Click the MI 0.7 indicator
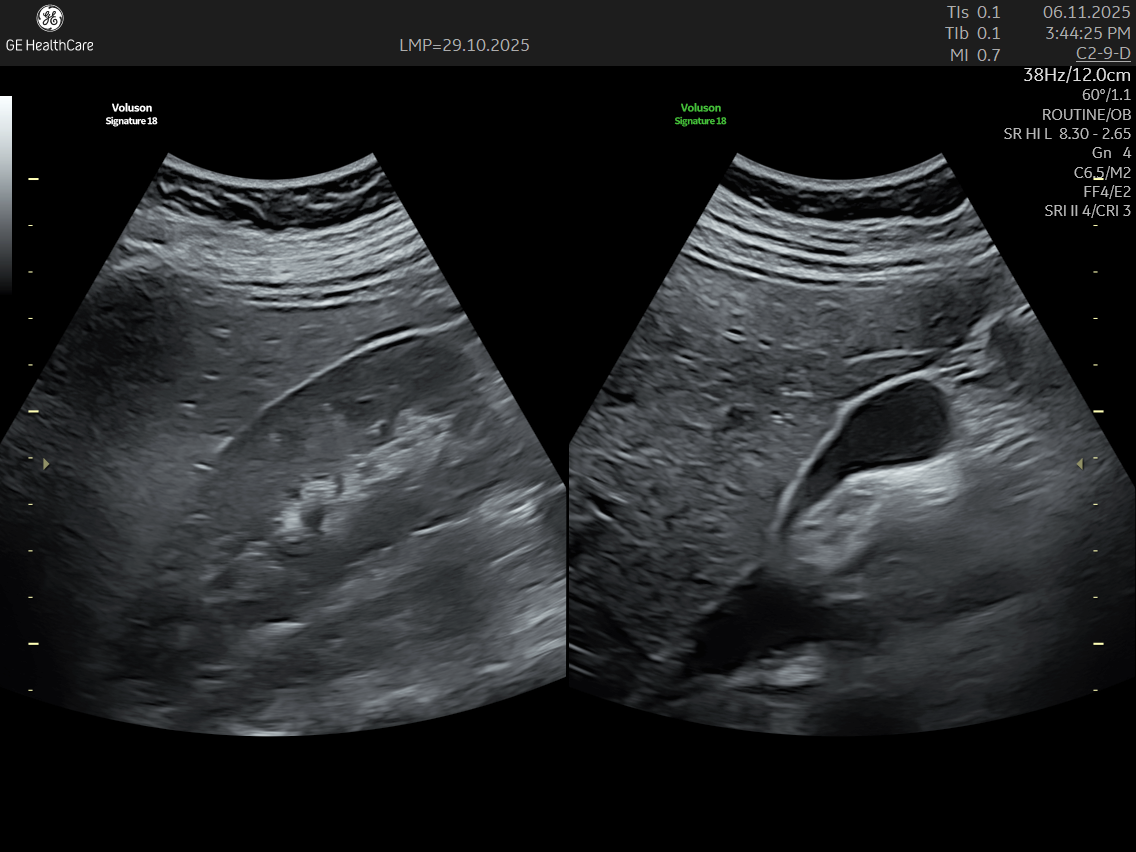 pyautogui.click(x=975, y=55)
